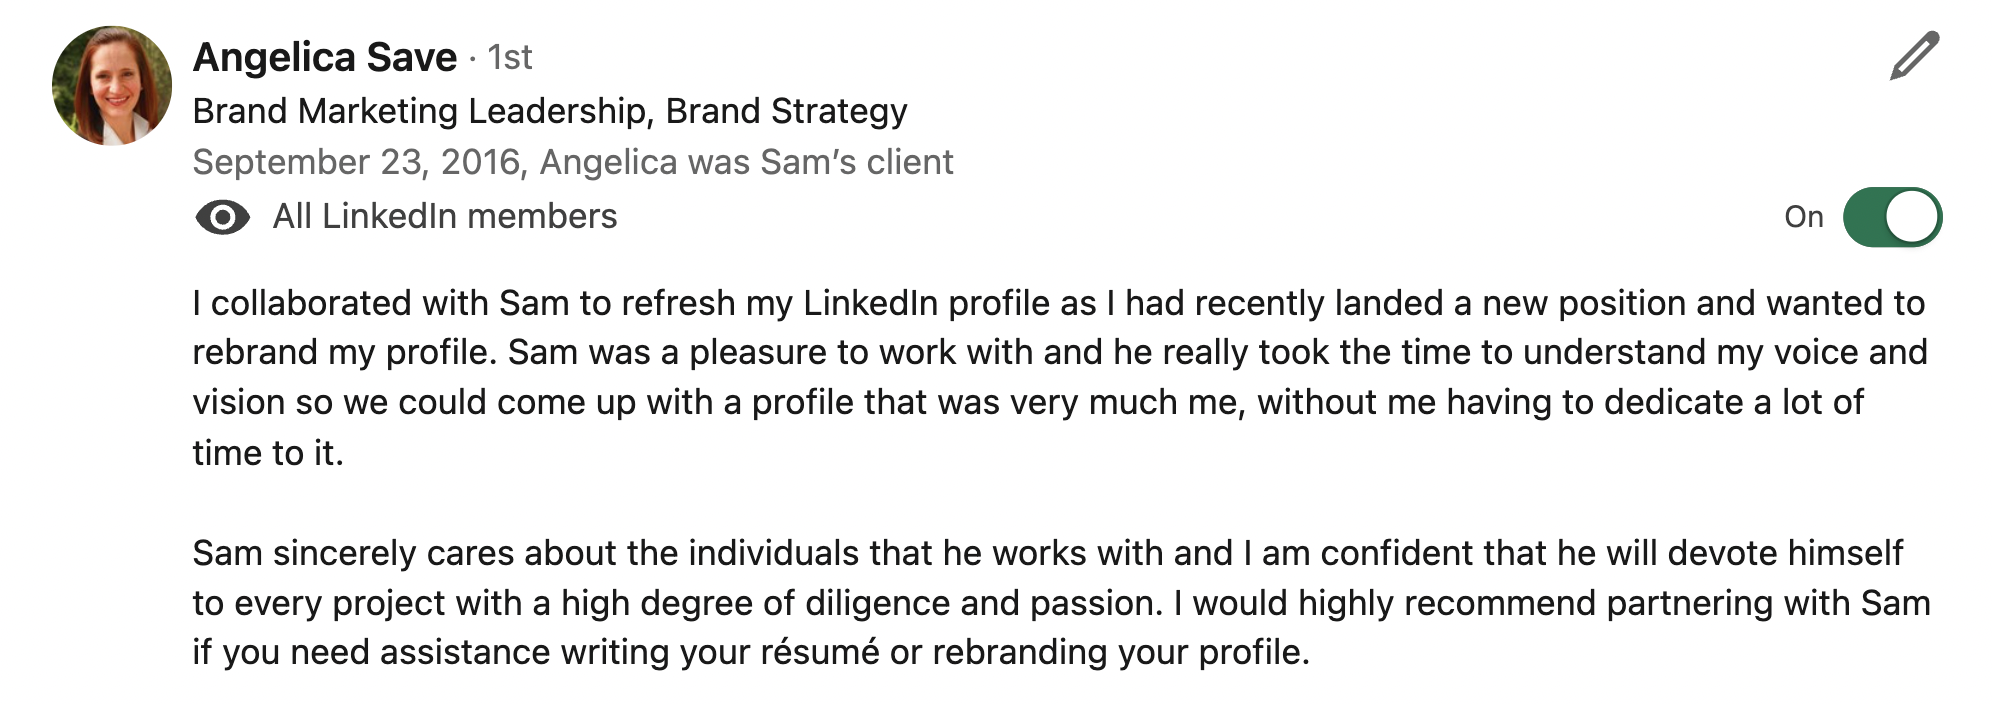Click the On label beside the switch
Screen dimensions: 1992x704
coord(1804,217)
